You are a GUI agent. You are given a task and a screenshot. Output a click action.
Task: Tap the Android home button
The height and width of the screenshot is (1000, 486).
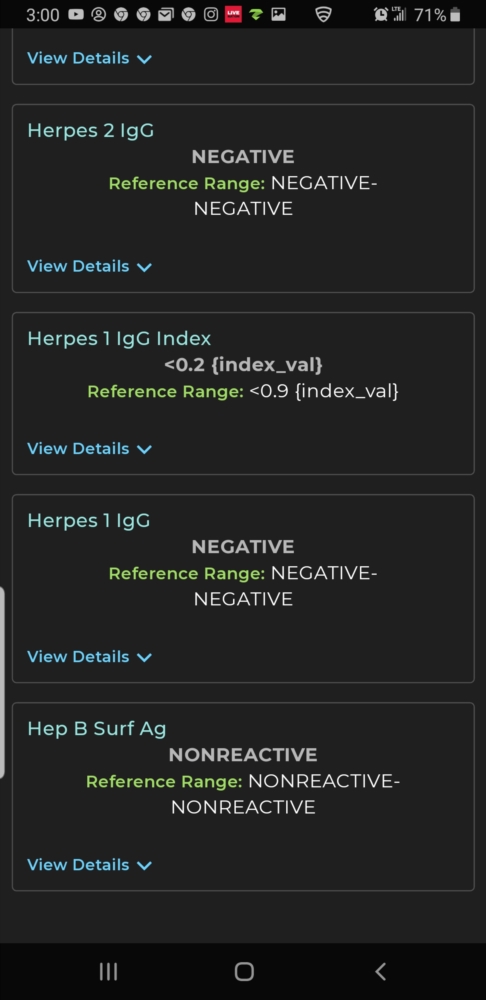244,971
